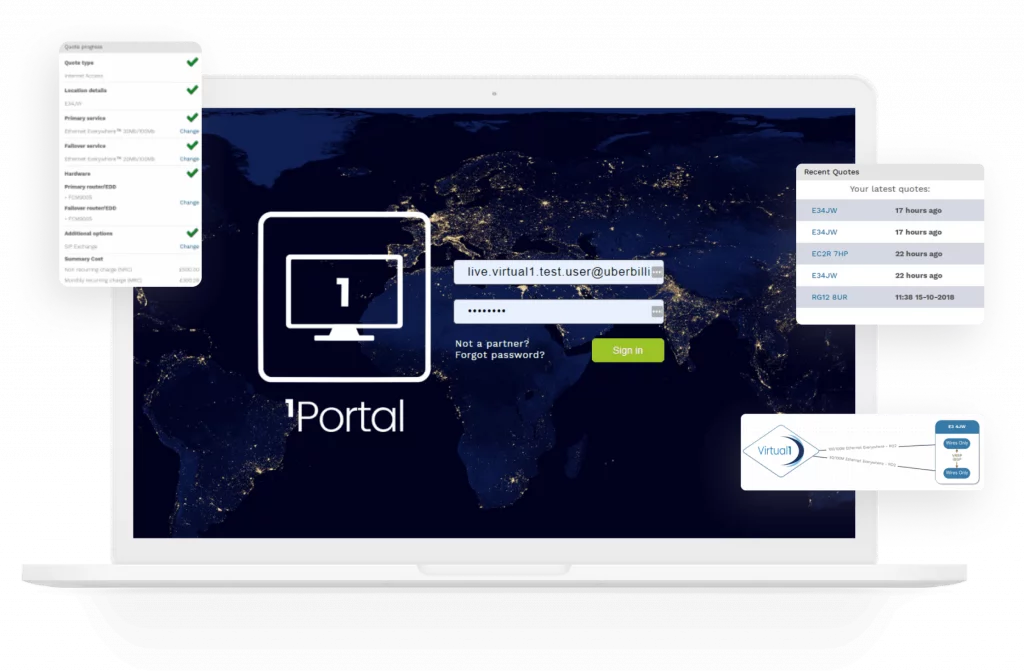The image size is (1024, 671).
Task: Click the 'Primary router/EDD' label
Action: pyautogui.click(x=90, y=187)
